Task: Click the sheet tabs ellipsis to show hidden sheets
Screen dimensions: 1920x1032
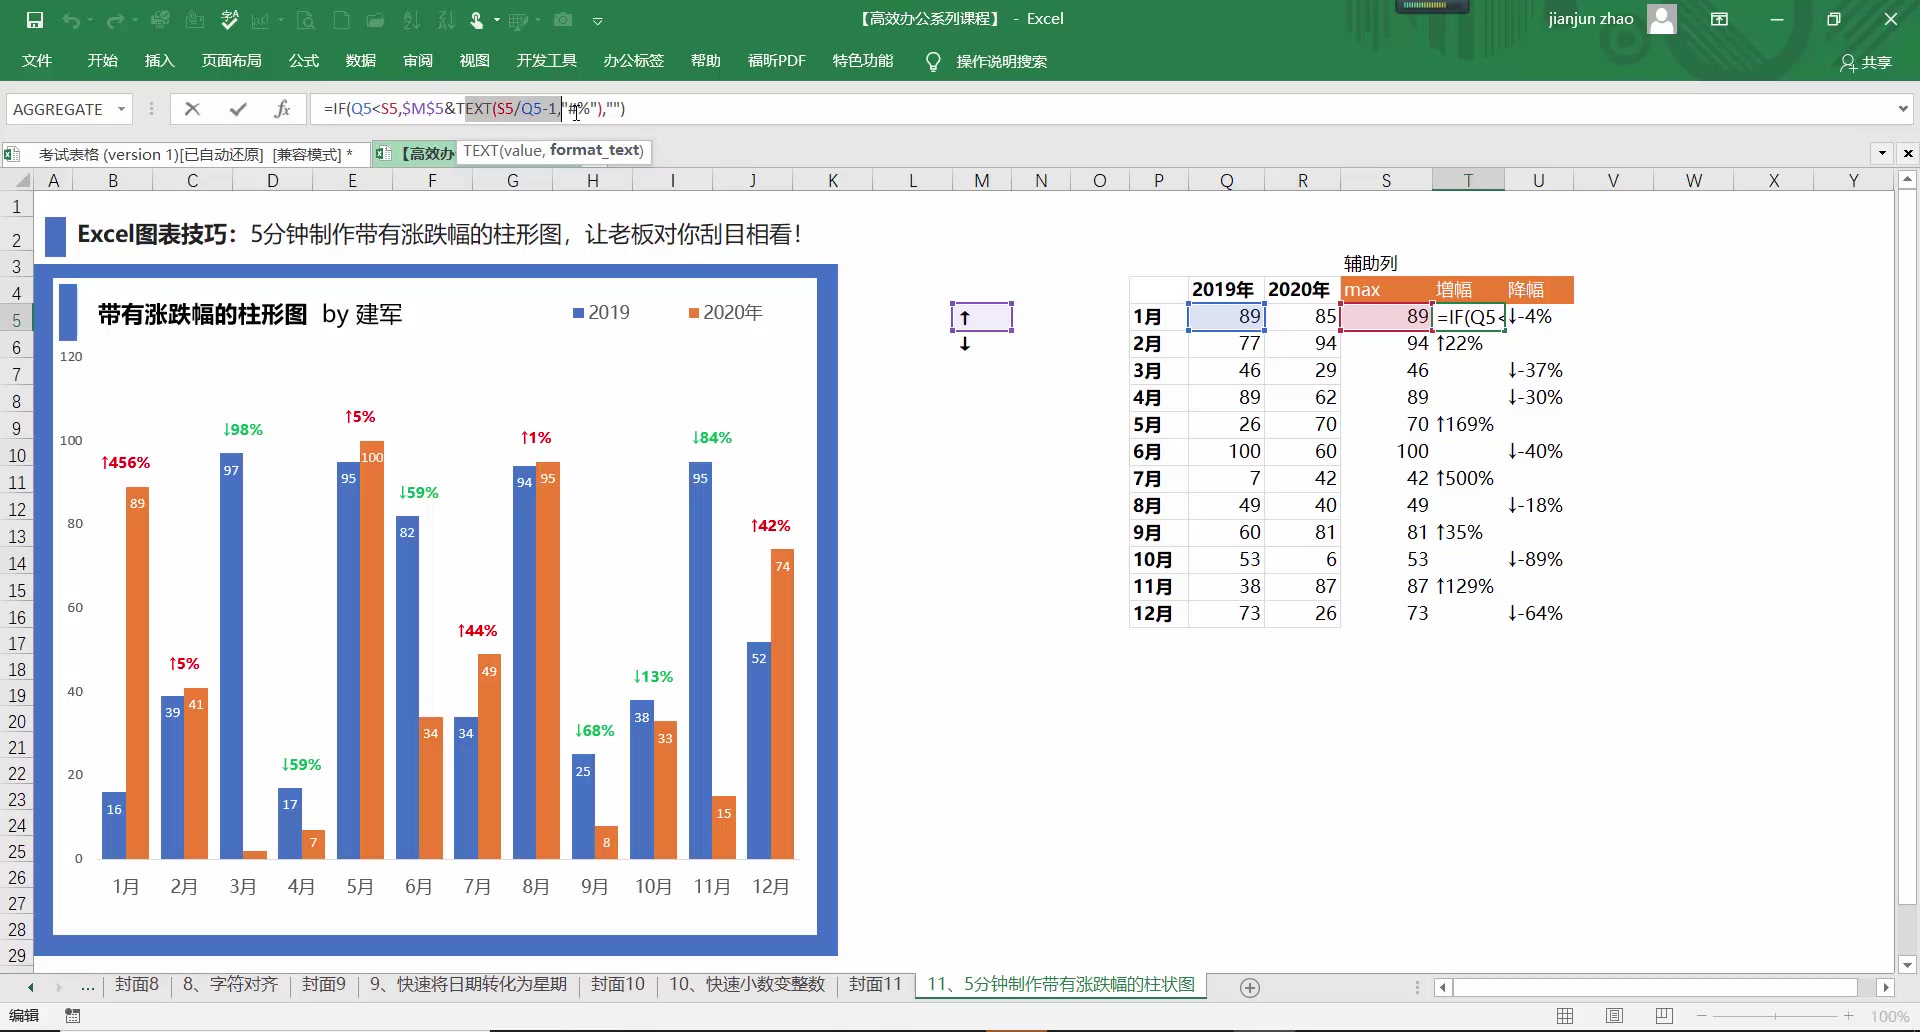Action: [87, 987]
